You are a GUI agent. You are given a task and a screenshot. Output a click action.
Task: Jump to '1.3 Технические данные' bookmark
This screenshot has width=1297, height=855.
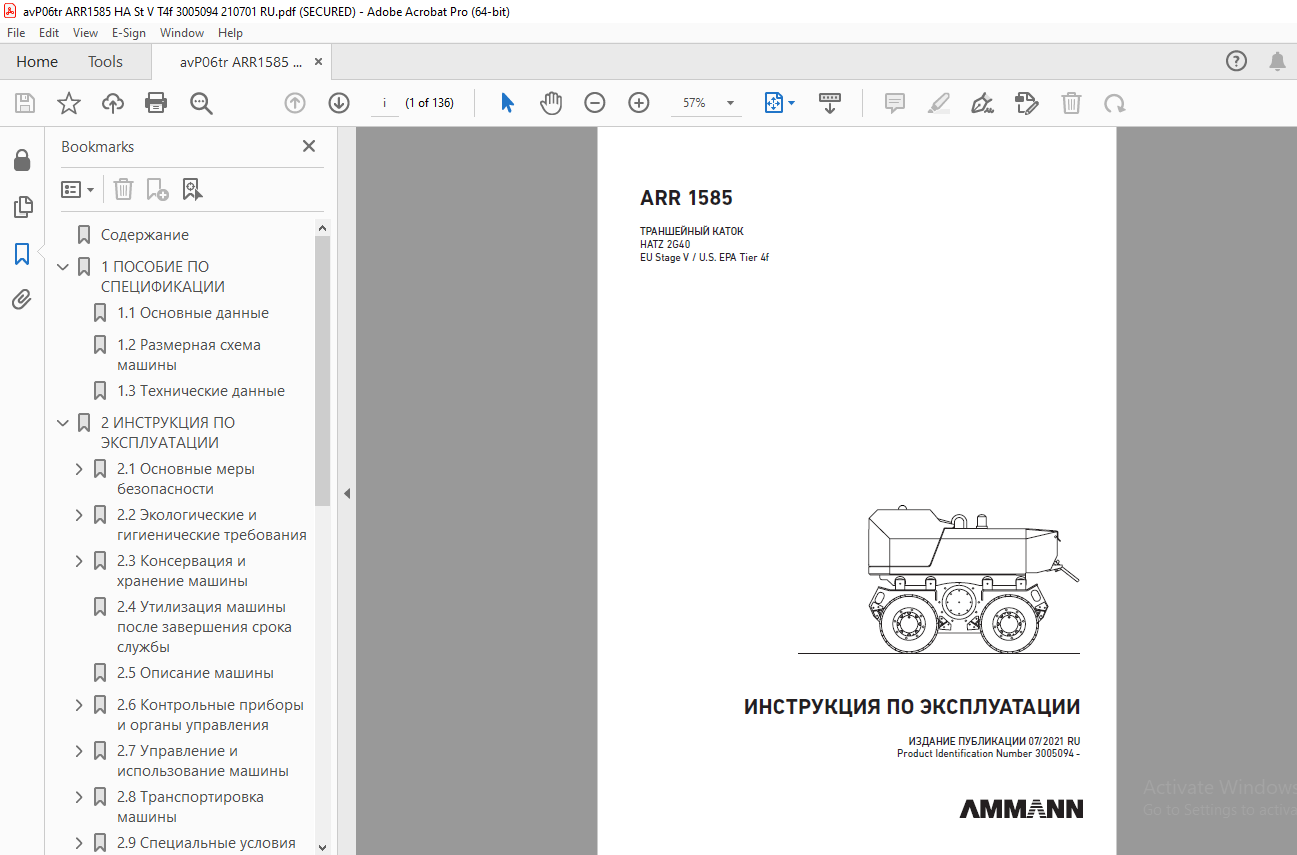tap(201, 391)
